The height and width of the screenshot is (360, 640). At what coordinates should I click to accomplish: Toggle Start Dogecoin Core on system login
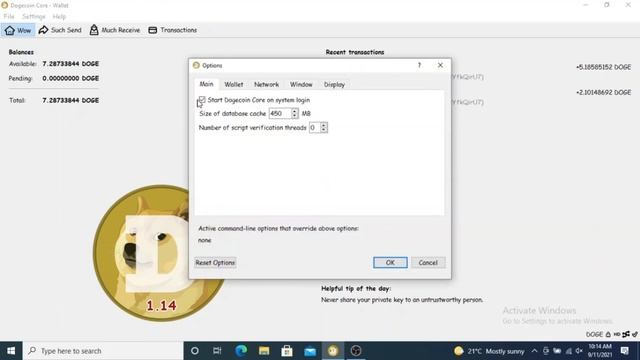(x=202, y=100)
